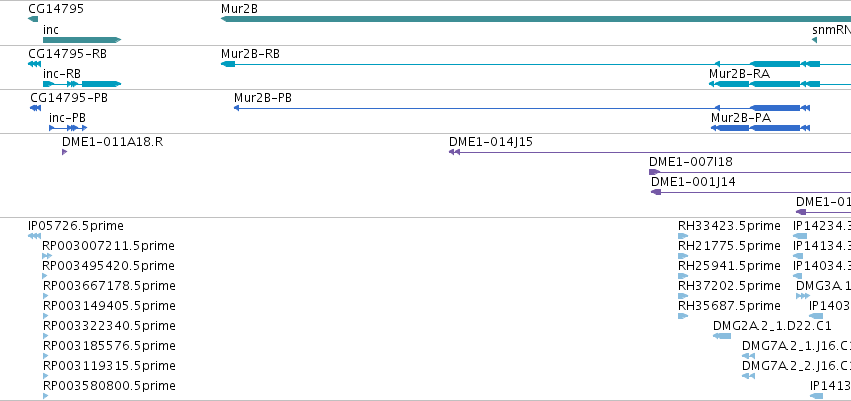851x401 pixels.
Task: Click the Mur2B-PB coding label
Action: (x=263, y=98)
